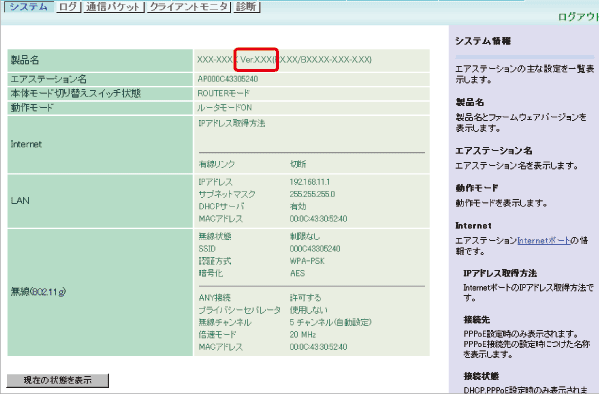Click the 接続先 help heading

(477, 319)
